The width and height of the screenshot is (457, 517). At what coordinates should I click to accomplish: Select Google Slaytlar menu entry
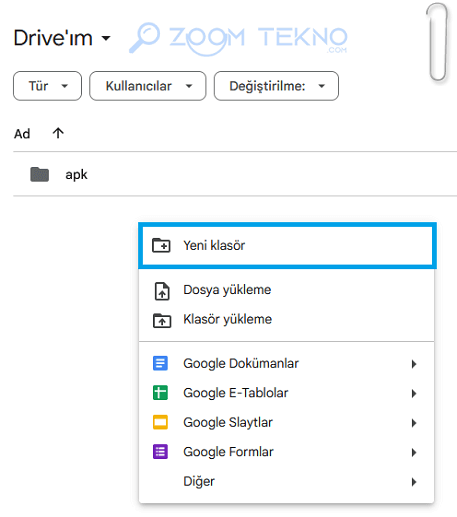[x=287, y=422]
